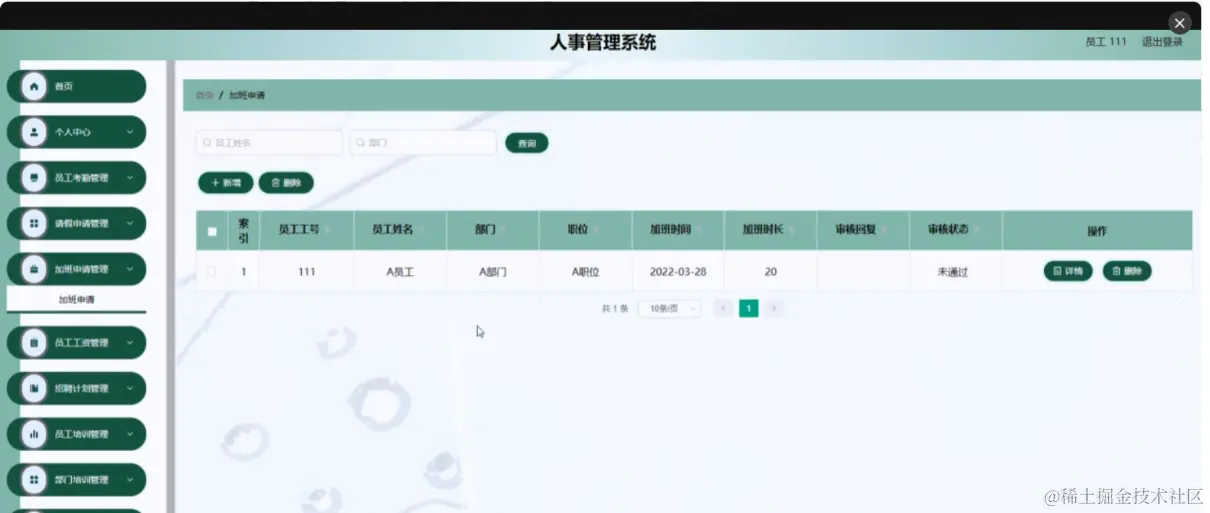Click the 2022-03-28 date cell
The height and width of the screenshot is (513, 1210).
[x=678, y=272]
